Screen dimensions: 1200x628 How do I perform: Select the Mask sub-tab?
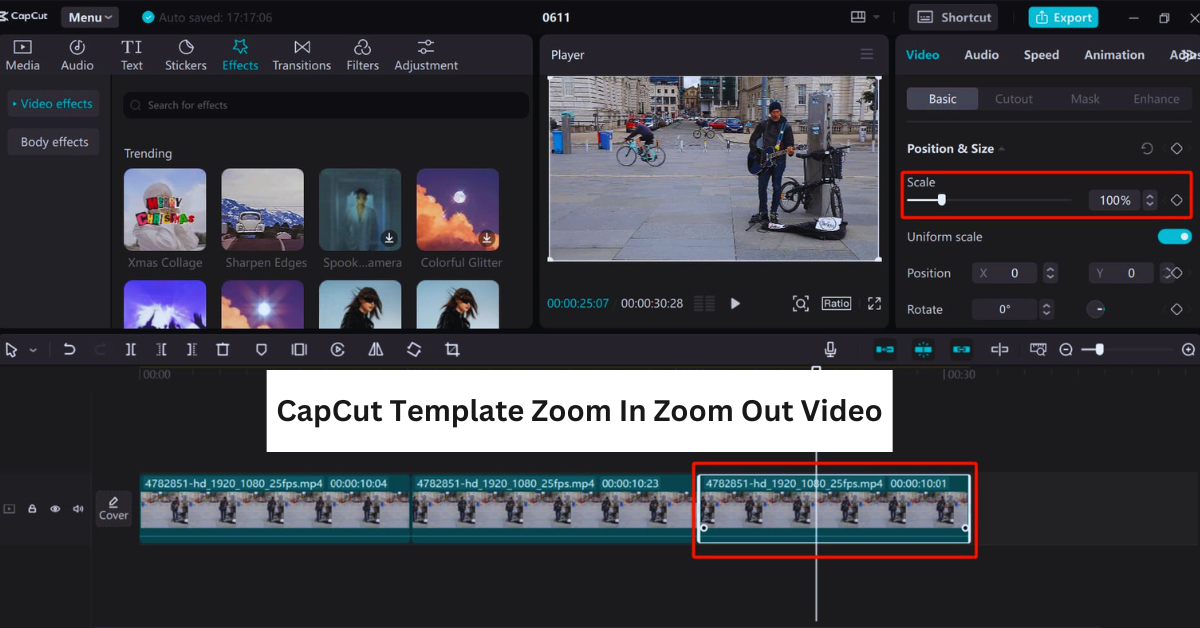(1085, 99)
